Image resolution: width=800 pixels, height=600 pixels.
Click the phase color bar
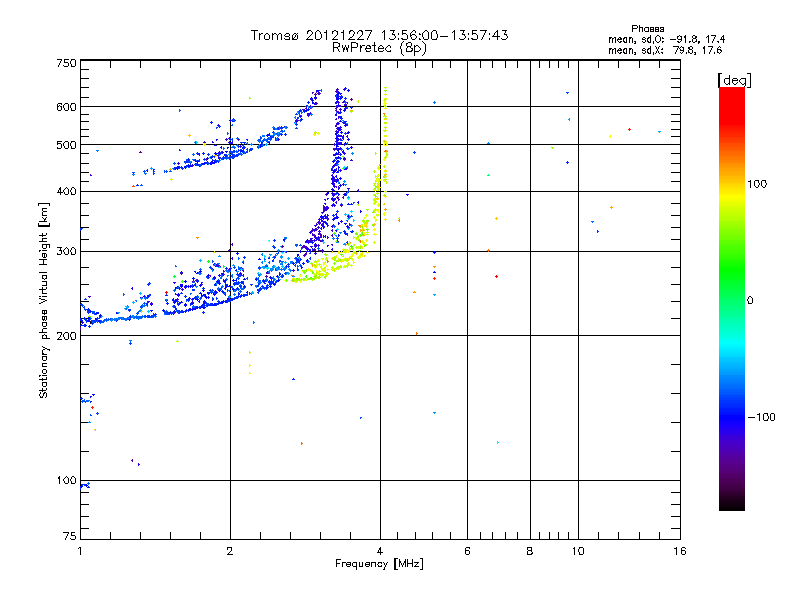tap(732, 298)
